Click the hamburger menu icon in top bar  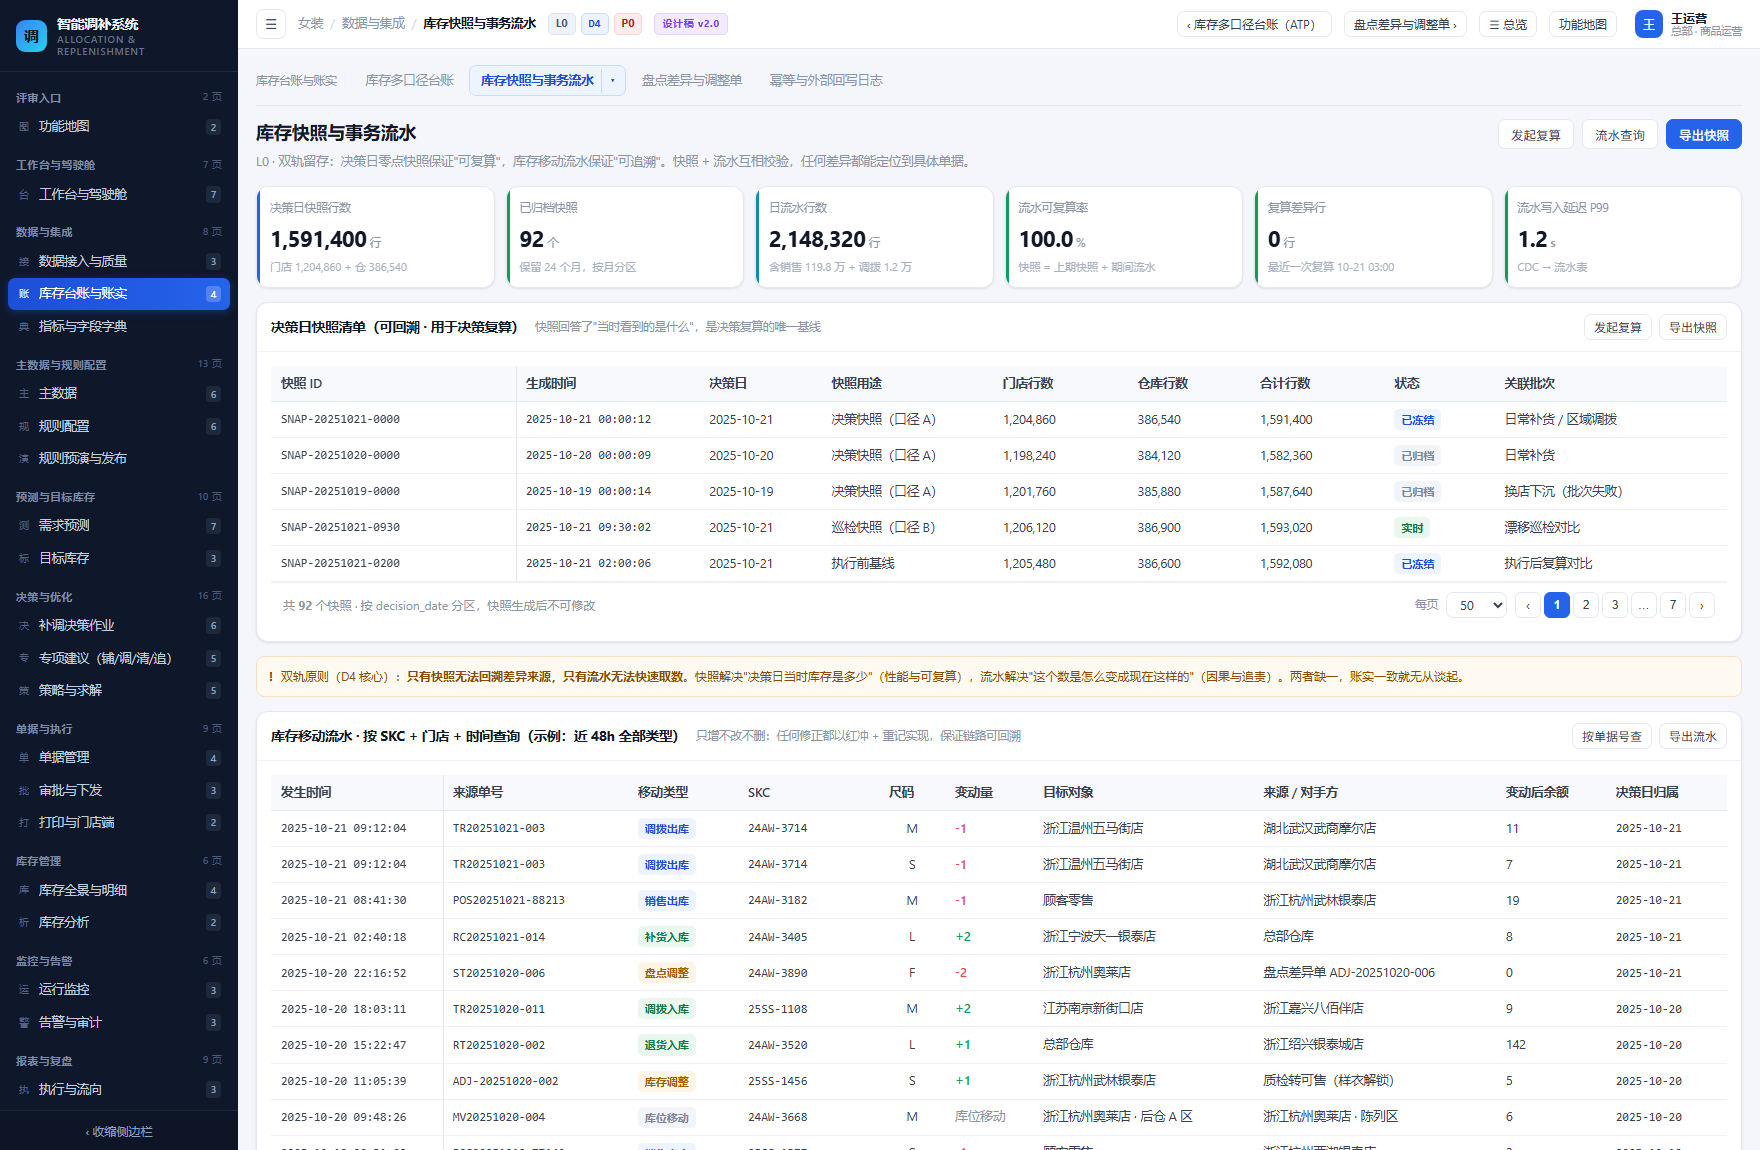tap(271, 24)
